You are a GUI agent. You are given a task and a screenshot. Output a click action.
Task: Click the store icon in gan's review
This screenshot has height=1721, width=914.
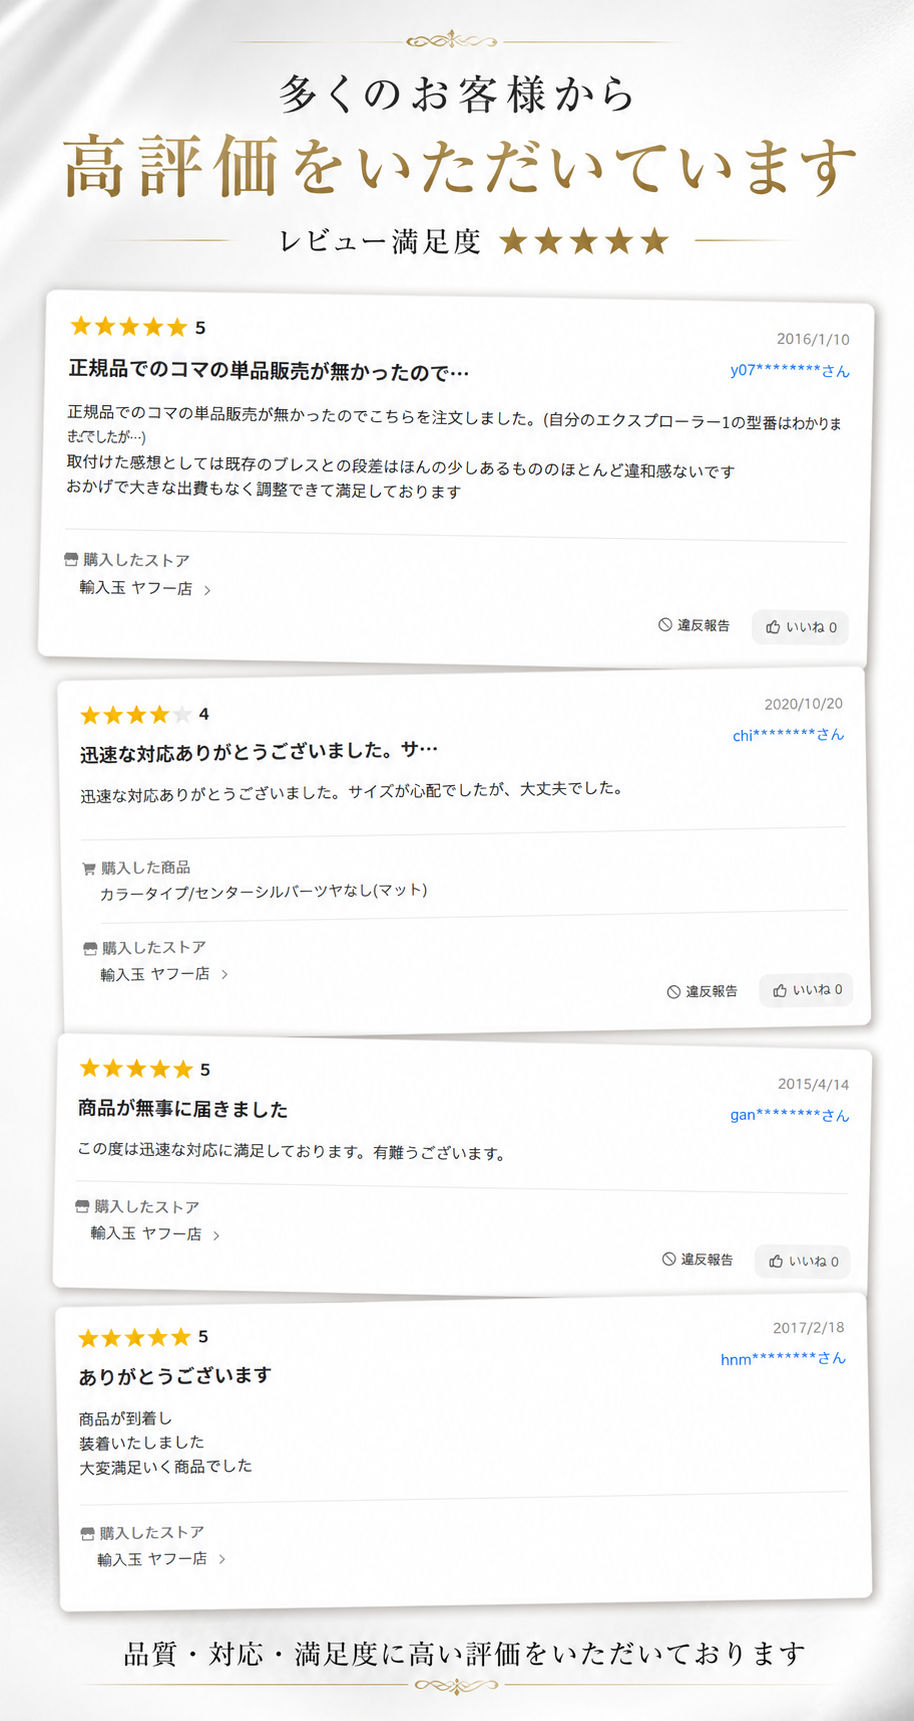pyautogui.click(x=82, y=1207)
